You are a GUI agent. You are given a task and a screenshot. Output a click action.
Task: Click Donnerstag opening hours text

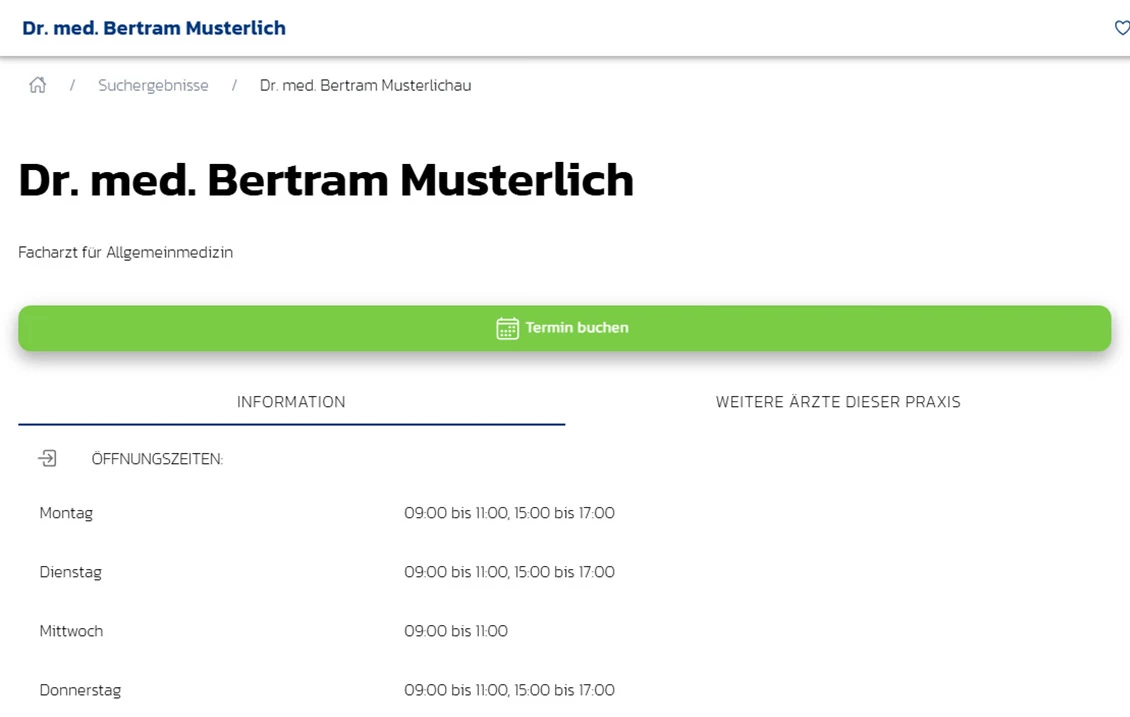[510, 690]
